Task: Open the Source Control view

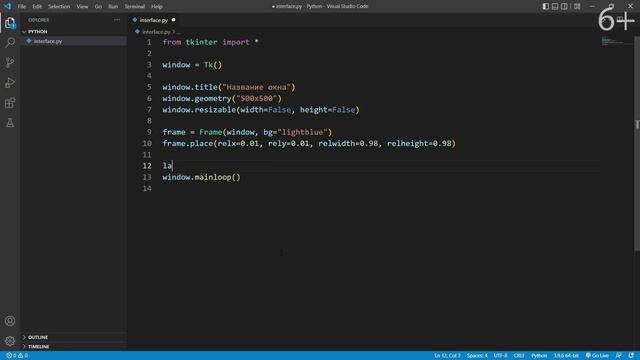Action: (10, 62)
